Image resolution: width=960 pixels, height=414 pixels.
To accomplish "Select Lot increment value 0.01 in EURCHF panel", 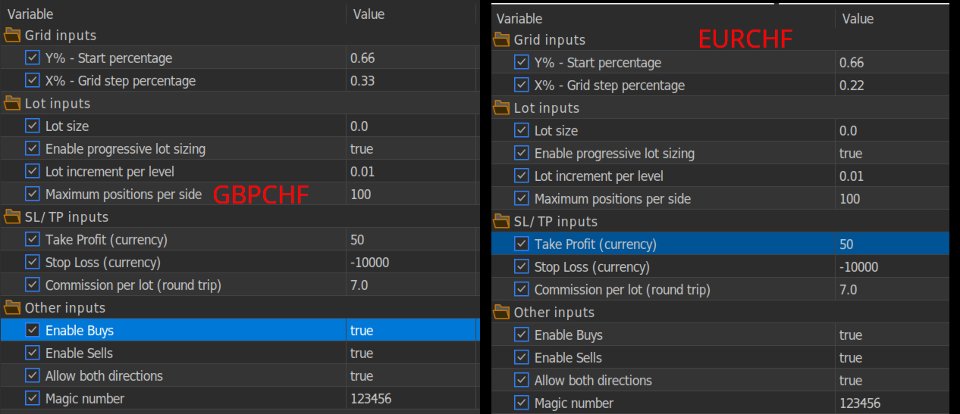I will tap(852, 176).
